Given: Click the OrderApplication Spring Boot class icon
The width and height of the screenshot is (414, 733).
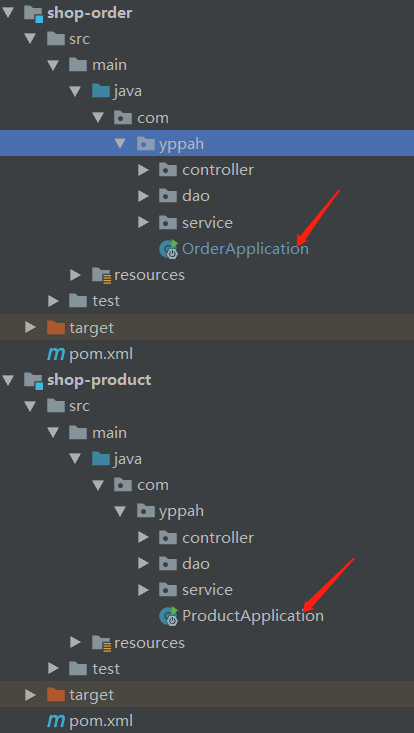Looking at the screenshot, I should pos(169,249).
